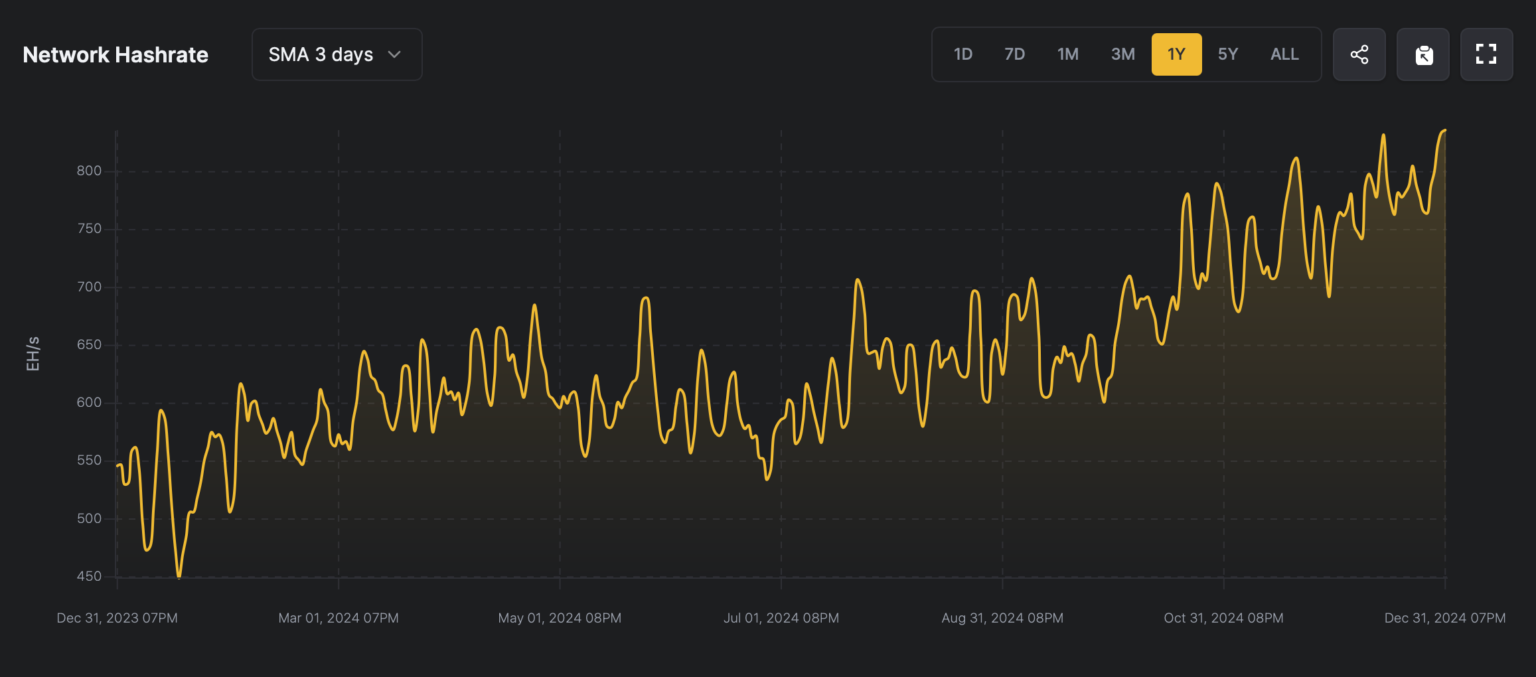Click the EH/s vertical axis label

pyautogui.click(x=33, y=354)
